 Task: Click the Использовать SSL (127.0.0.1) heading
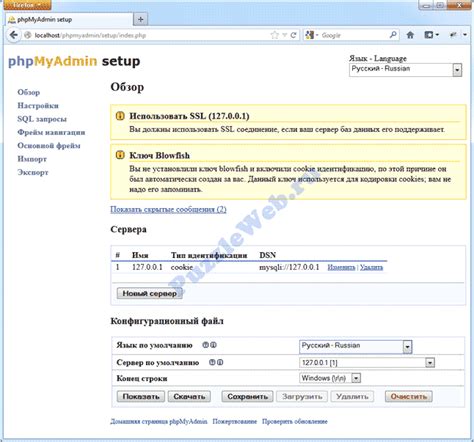[189, 116]
